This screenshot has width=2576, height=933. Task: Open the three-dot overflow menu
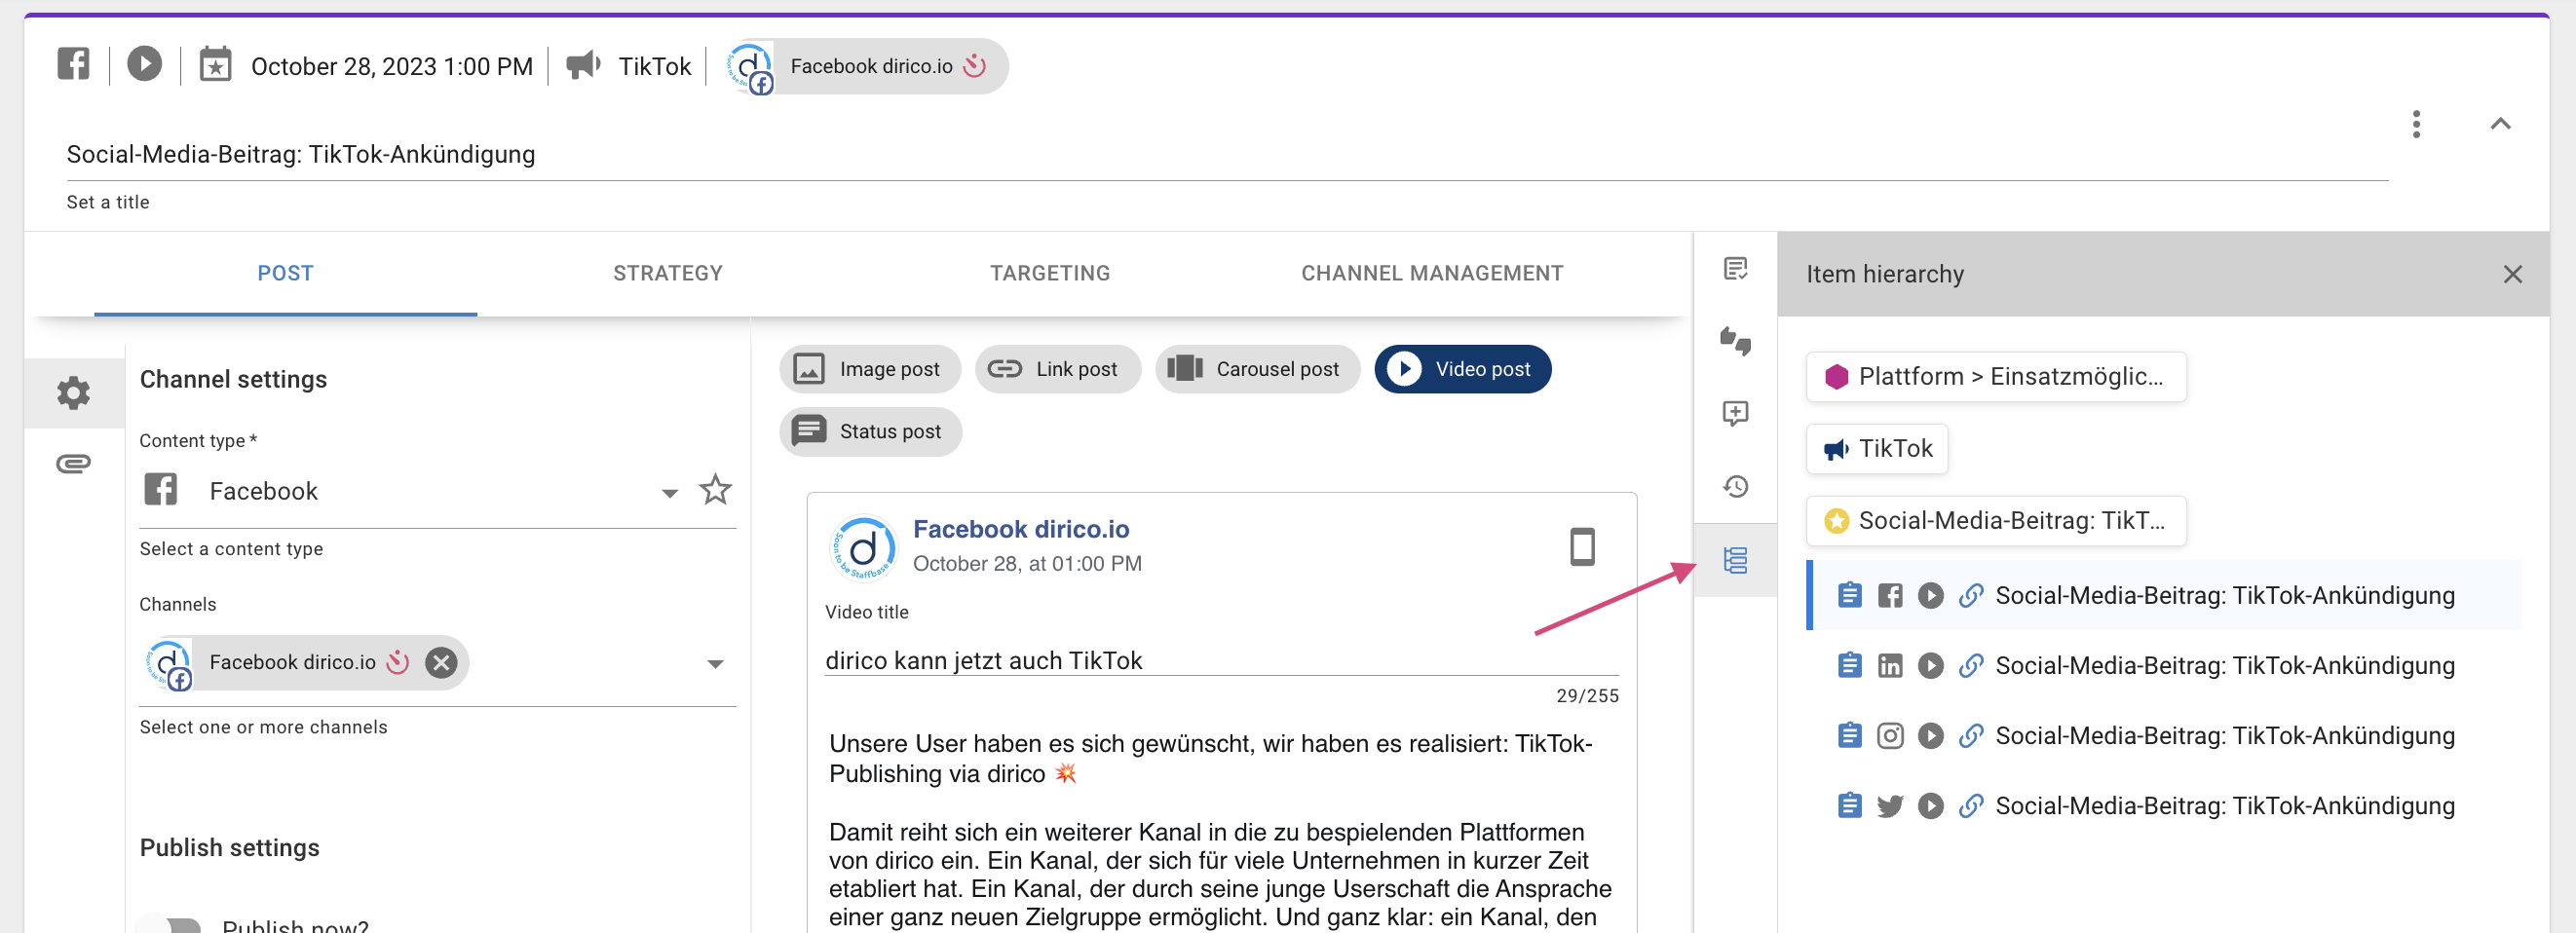[2417, 124]
